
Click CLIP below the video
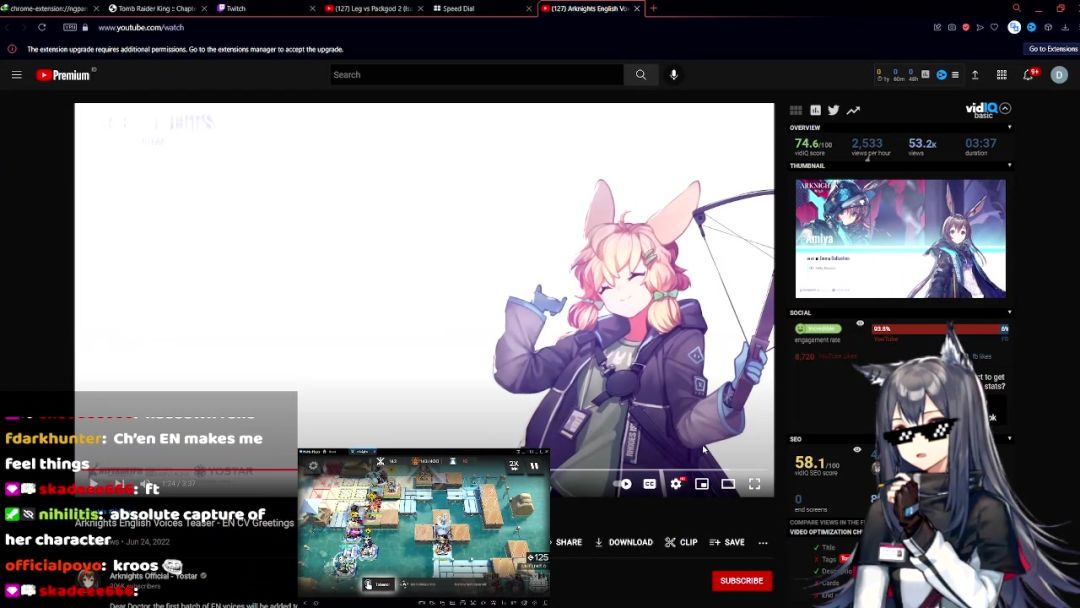point(681,543)
